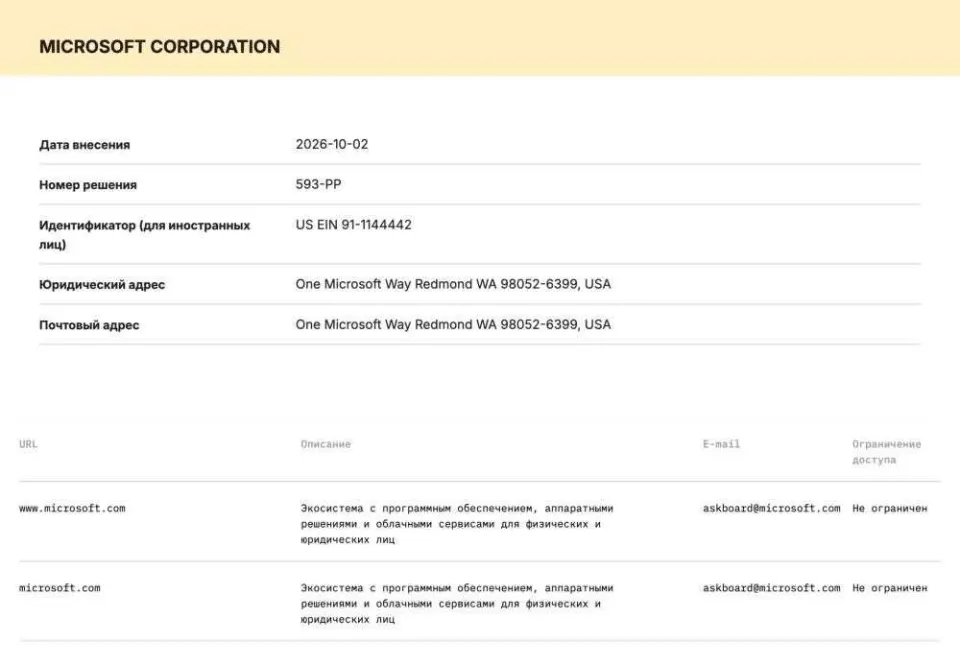Click the URL column header
This screenshot has width=960, height=666.
click(x=28, y=444)
